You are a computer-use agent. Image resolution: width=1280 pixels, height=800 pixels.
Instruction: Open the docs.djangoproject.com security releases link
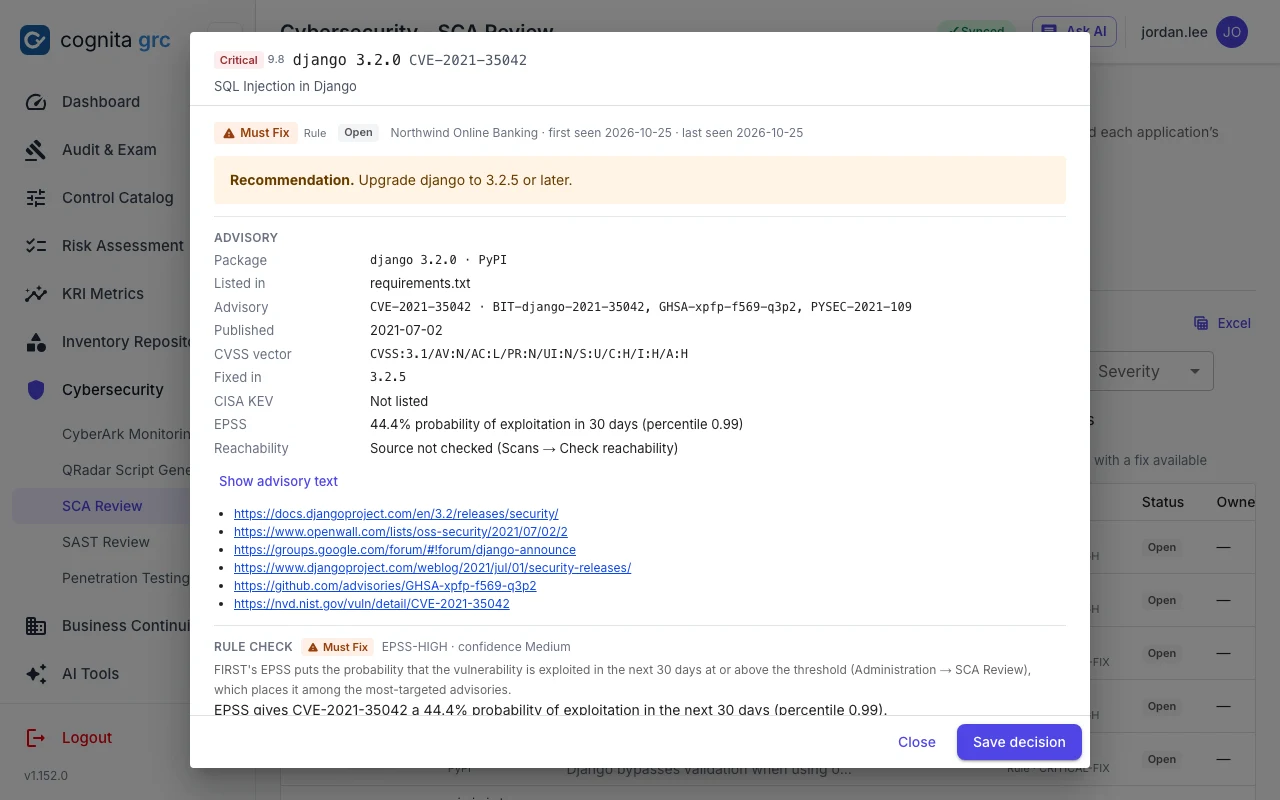[x=396, y=513]
